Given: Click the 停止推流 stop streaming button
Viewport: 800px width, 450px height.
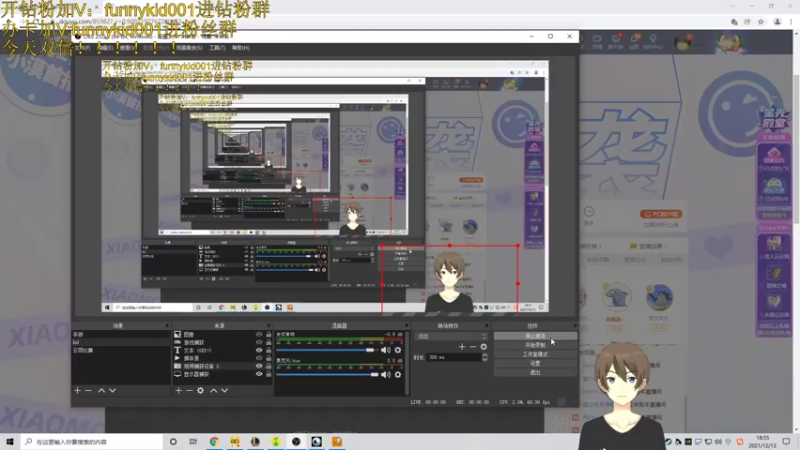Looking at the screenshot, I should pos(535,336).
